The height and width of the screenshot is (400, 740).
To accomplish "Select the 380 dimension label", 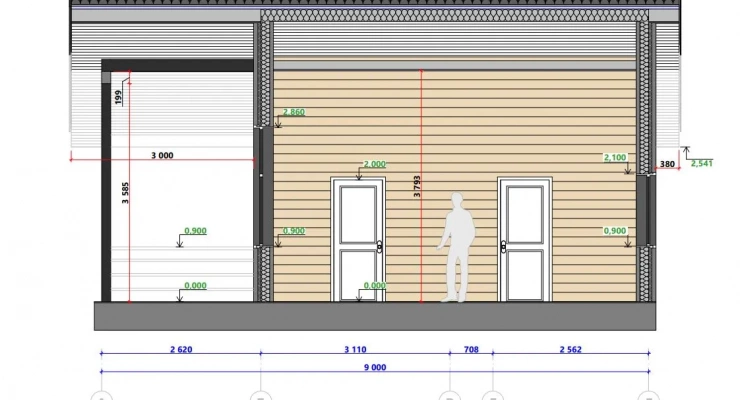I will [667, 164].
